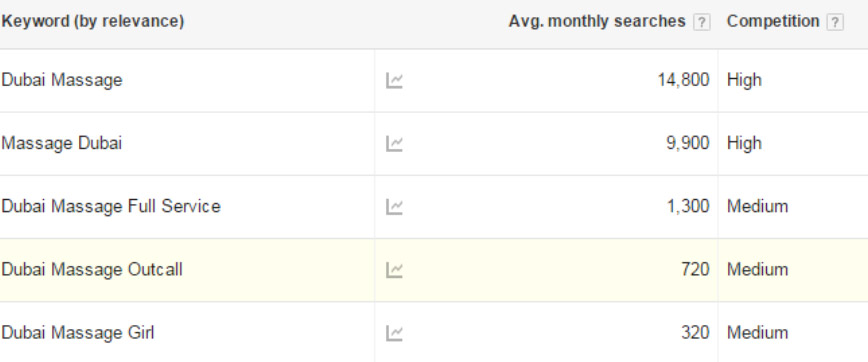Click the 14,800 monthly searches value
Image resolution: width=868 pixels, height=362 pixels.
point(683,80)
